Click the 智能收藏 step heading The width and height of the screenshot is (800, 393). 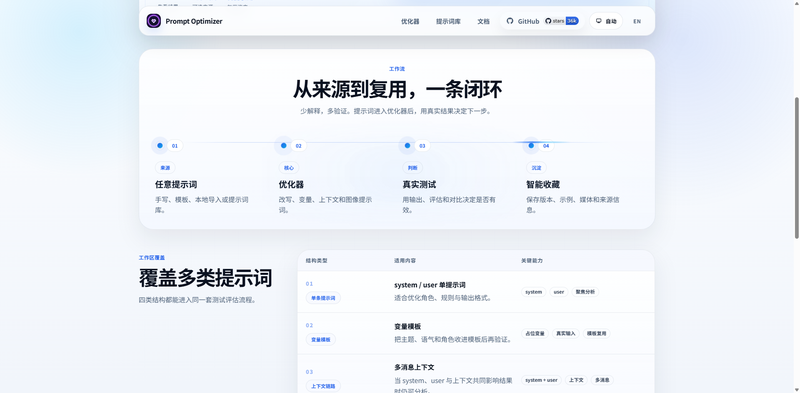[543, 184]
